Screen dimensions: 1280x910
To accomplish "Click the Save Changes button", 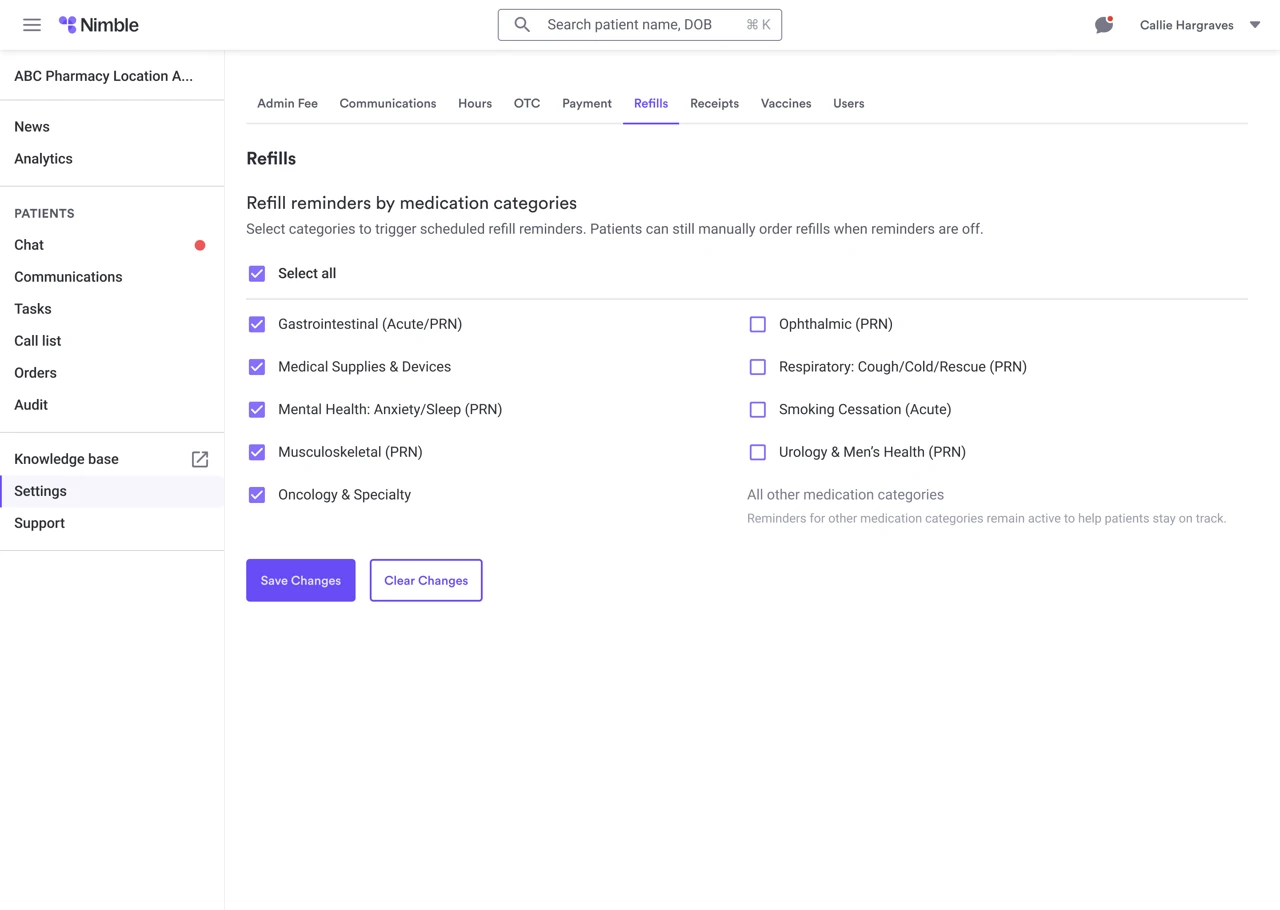I will click(x=301, y=580).
